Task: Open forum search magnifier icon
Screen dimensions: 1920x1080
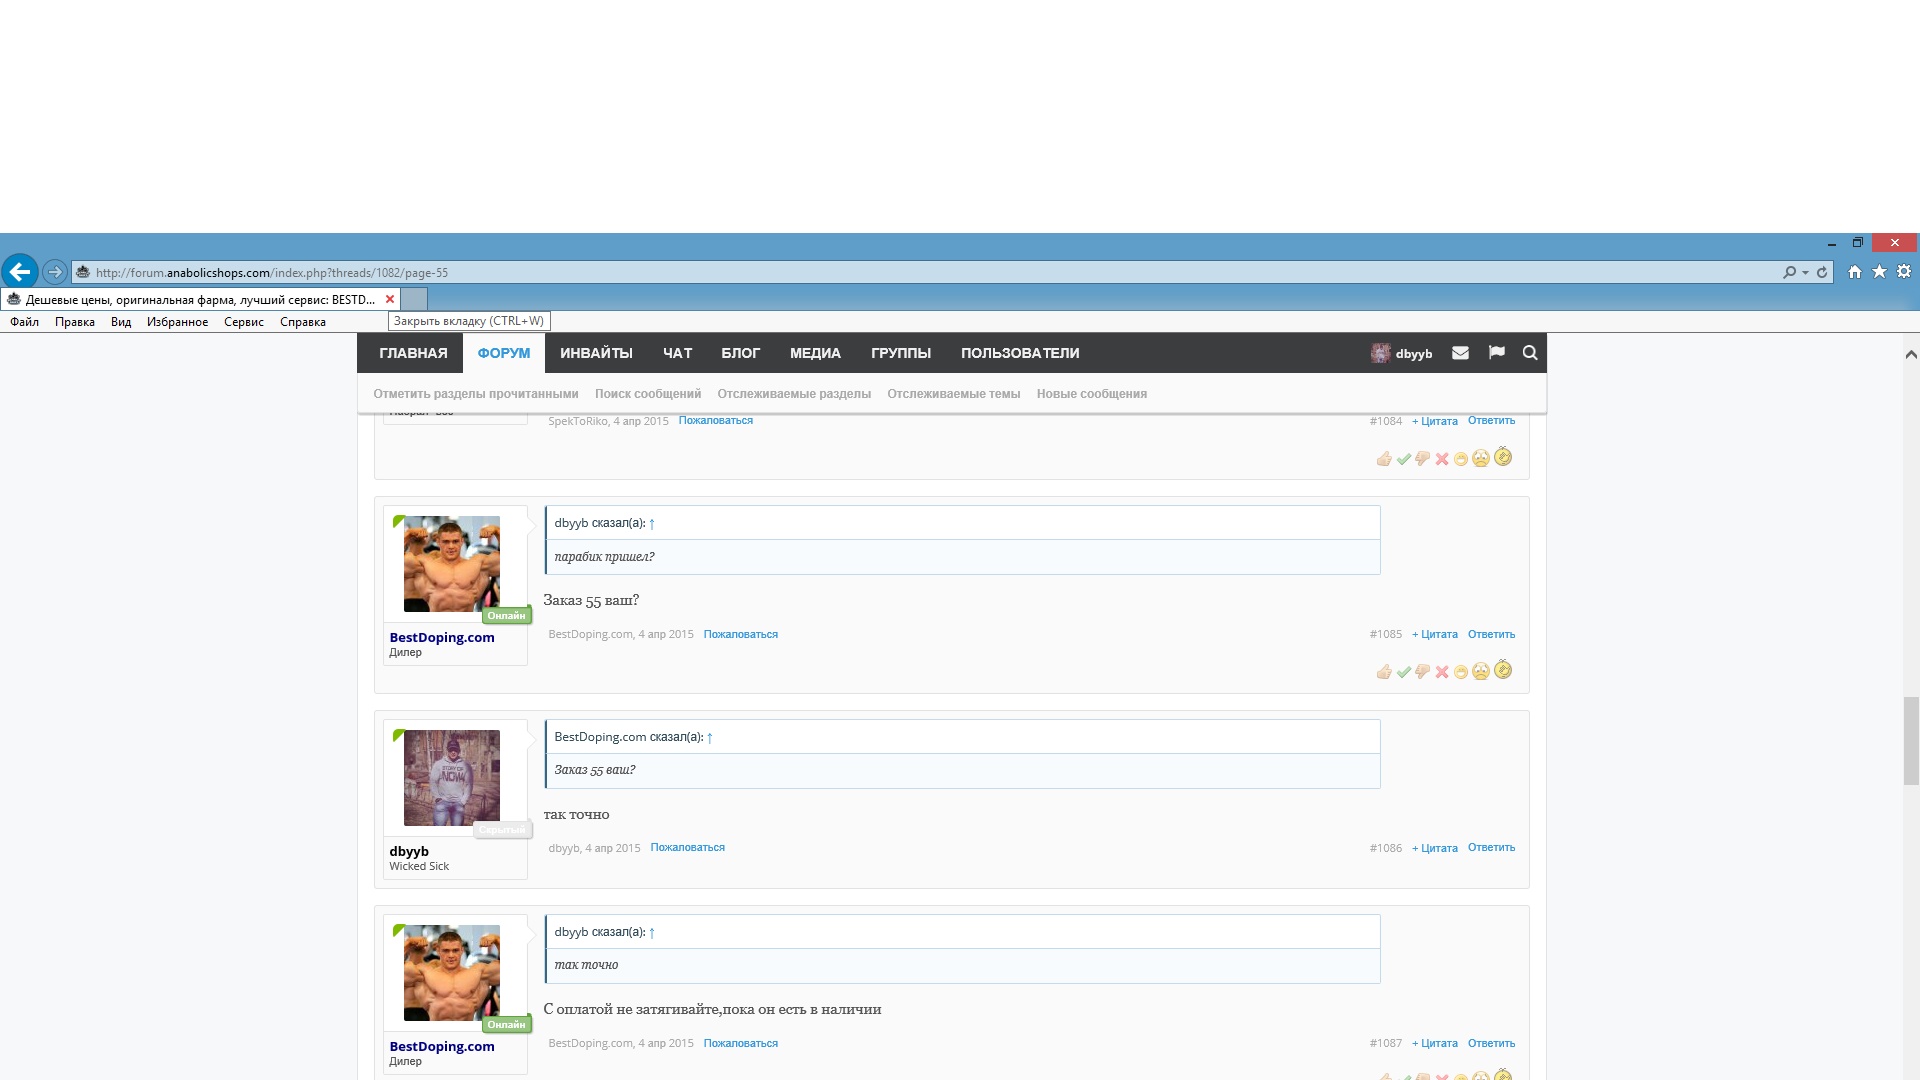Action: click(x=1530, y=353)
